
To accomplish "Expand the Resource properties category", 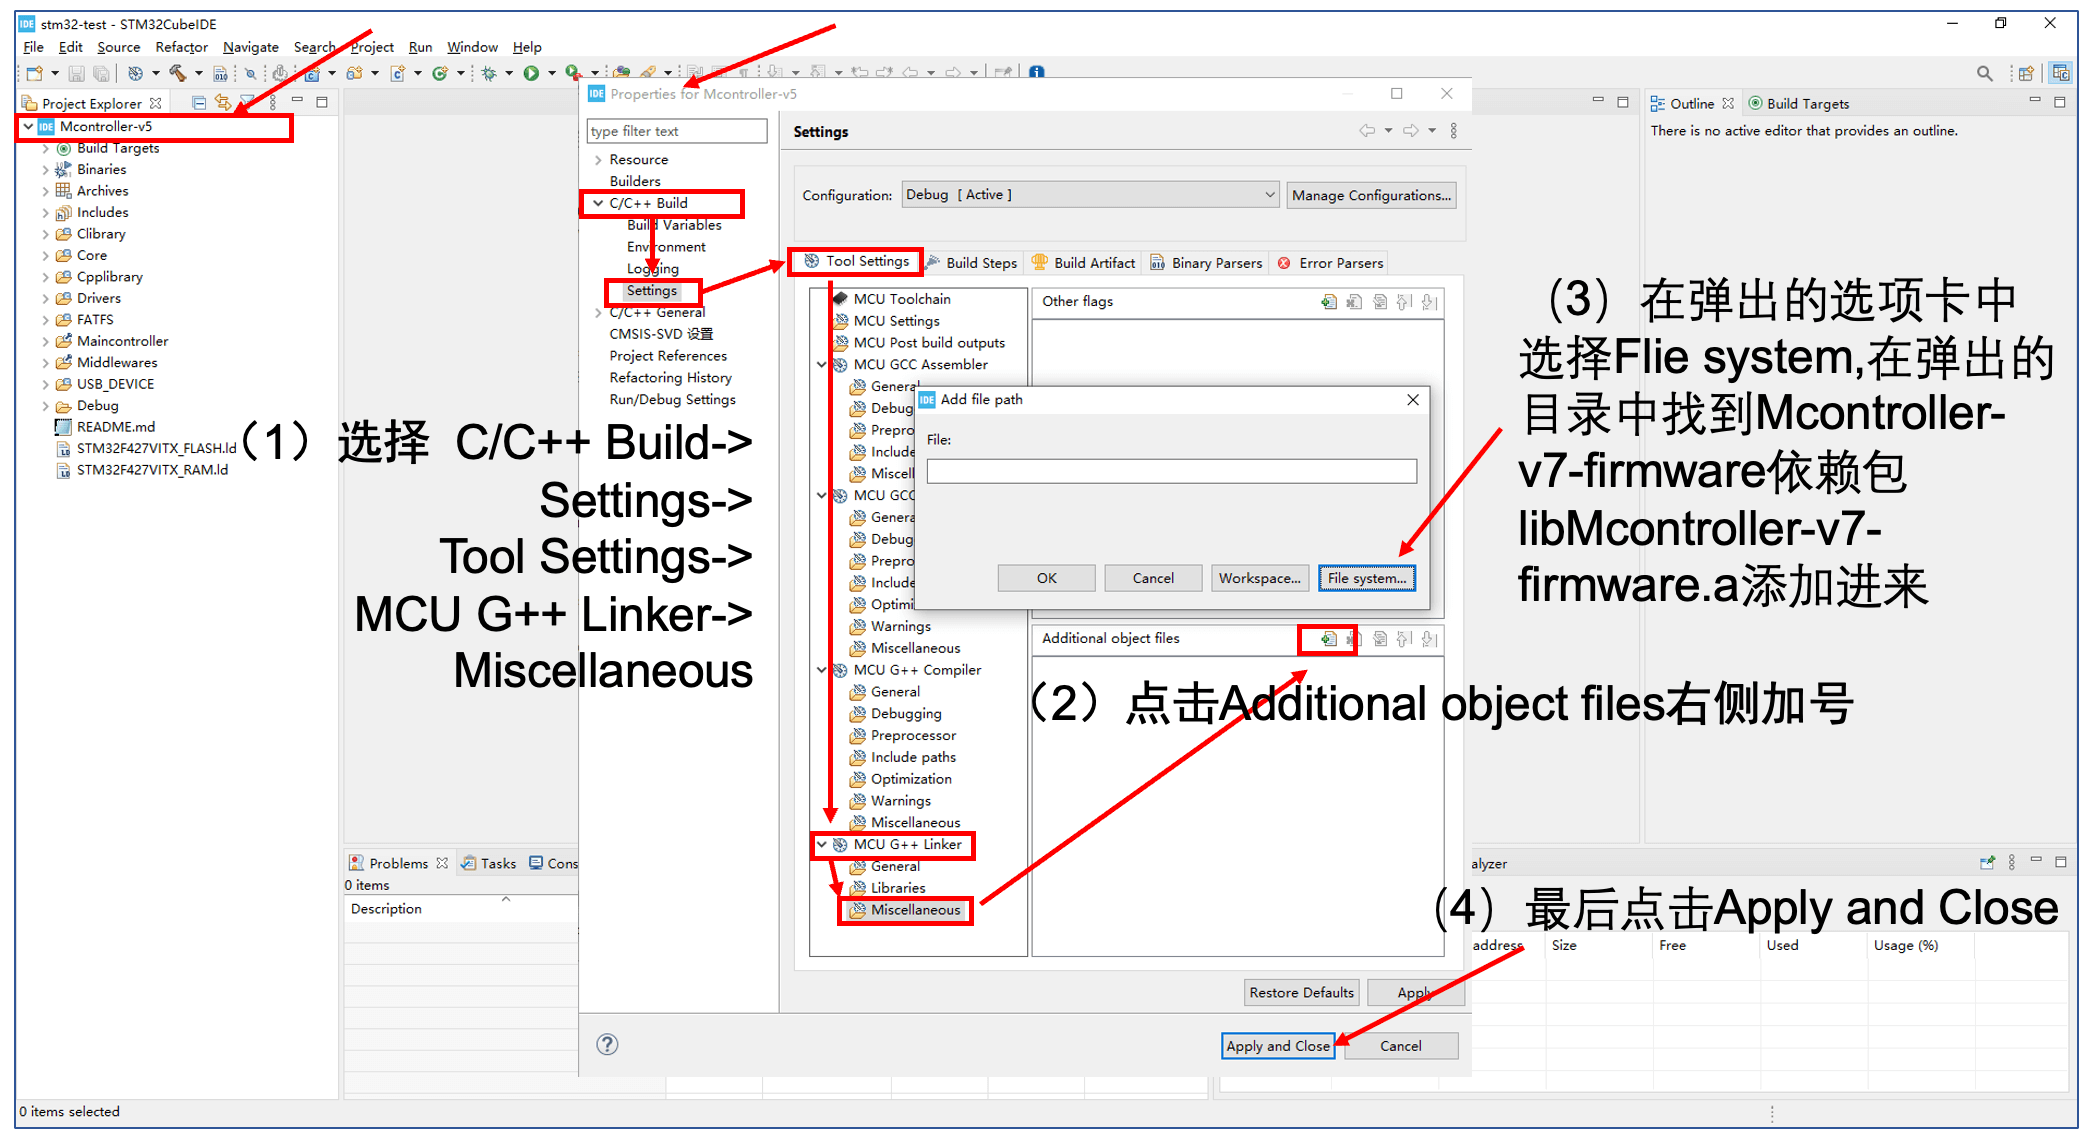I will (x=598, y=160).
